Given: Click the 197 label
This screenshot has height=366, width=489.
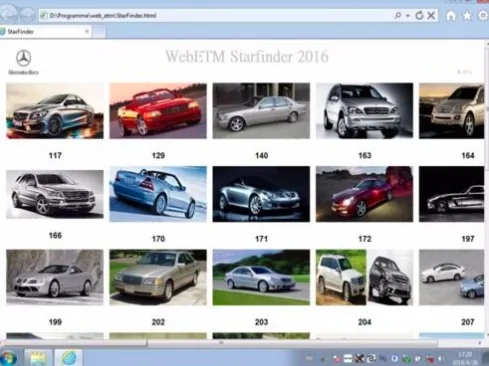Looking at the screenshot, I should pos(468,239).
